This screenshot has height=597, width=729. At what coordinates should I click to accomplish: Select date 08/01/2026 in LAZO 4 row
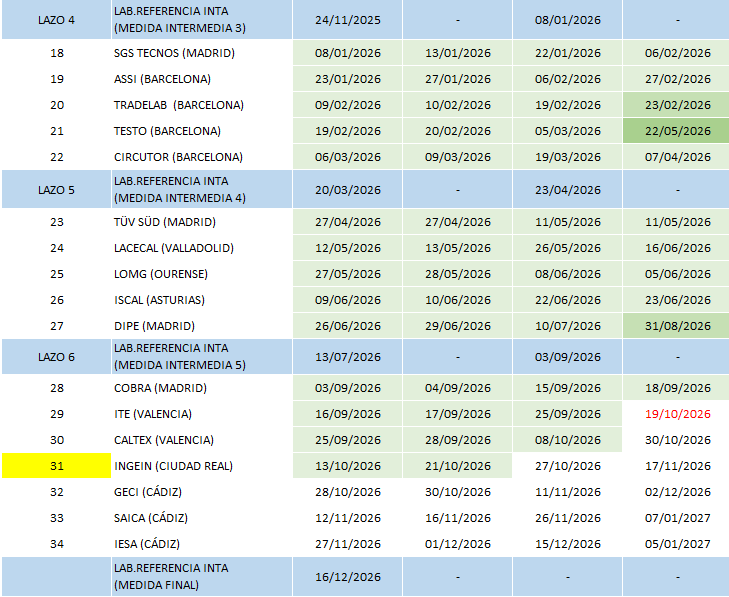point(567,20)
